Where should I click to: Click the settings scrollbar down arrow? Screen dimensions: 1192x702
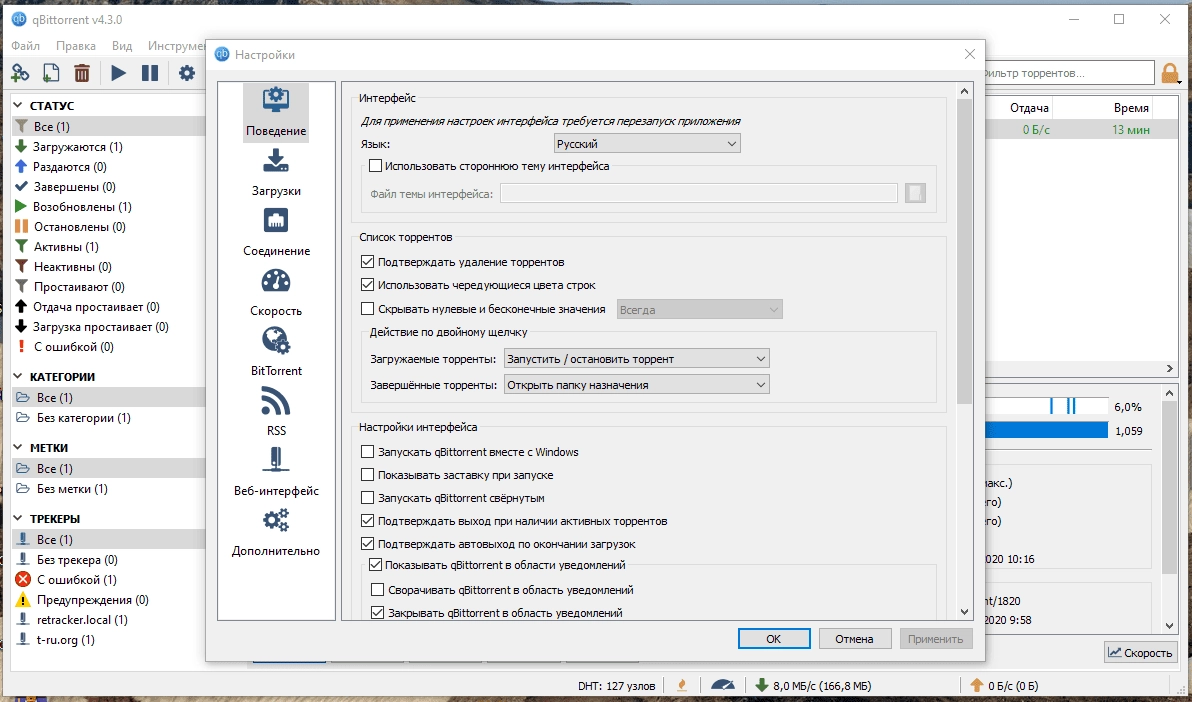[964, 611]
